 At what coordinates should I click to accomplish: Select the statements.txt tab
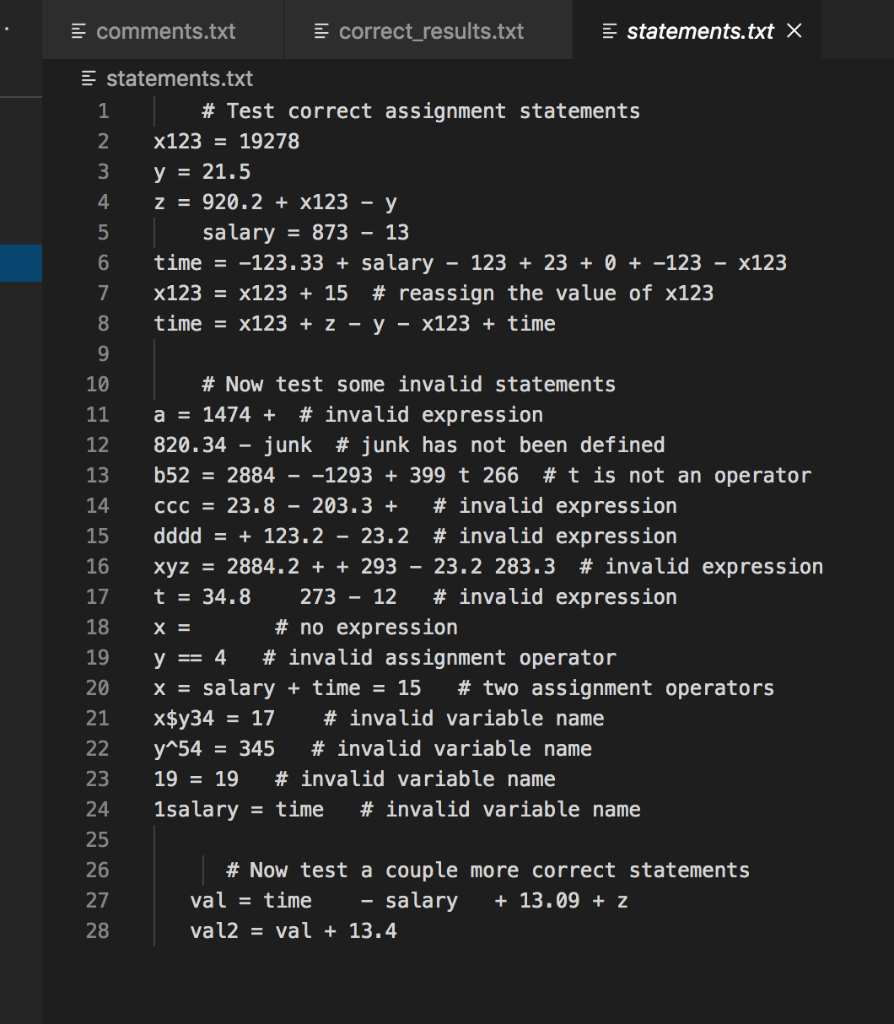click(690, 31)
